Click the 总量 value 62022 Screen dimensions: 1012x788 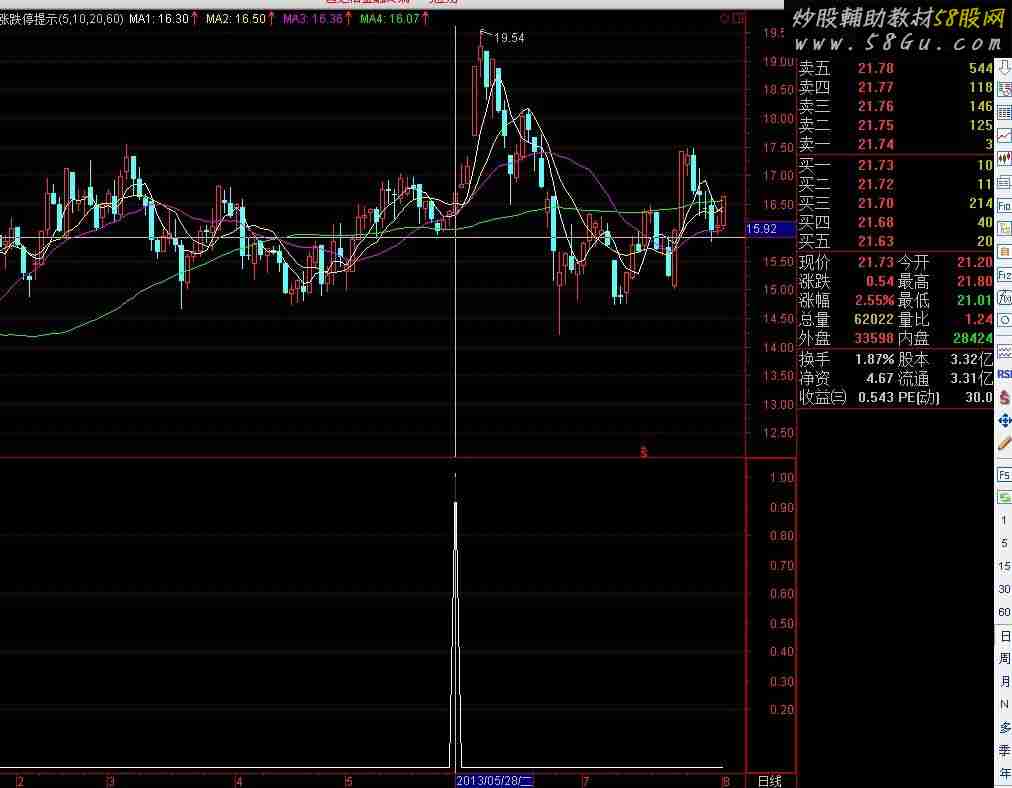[x=874, y=319]
